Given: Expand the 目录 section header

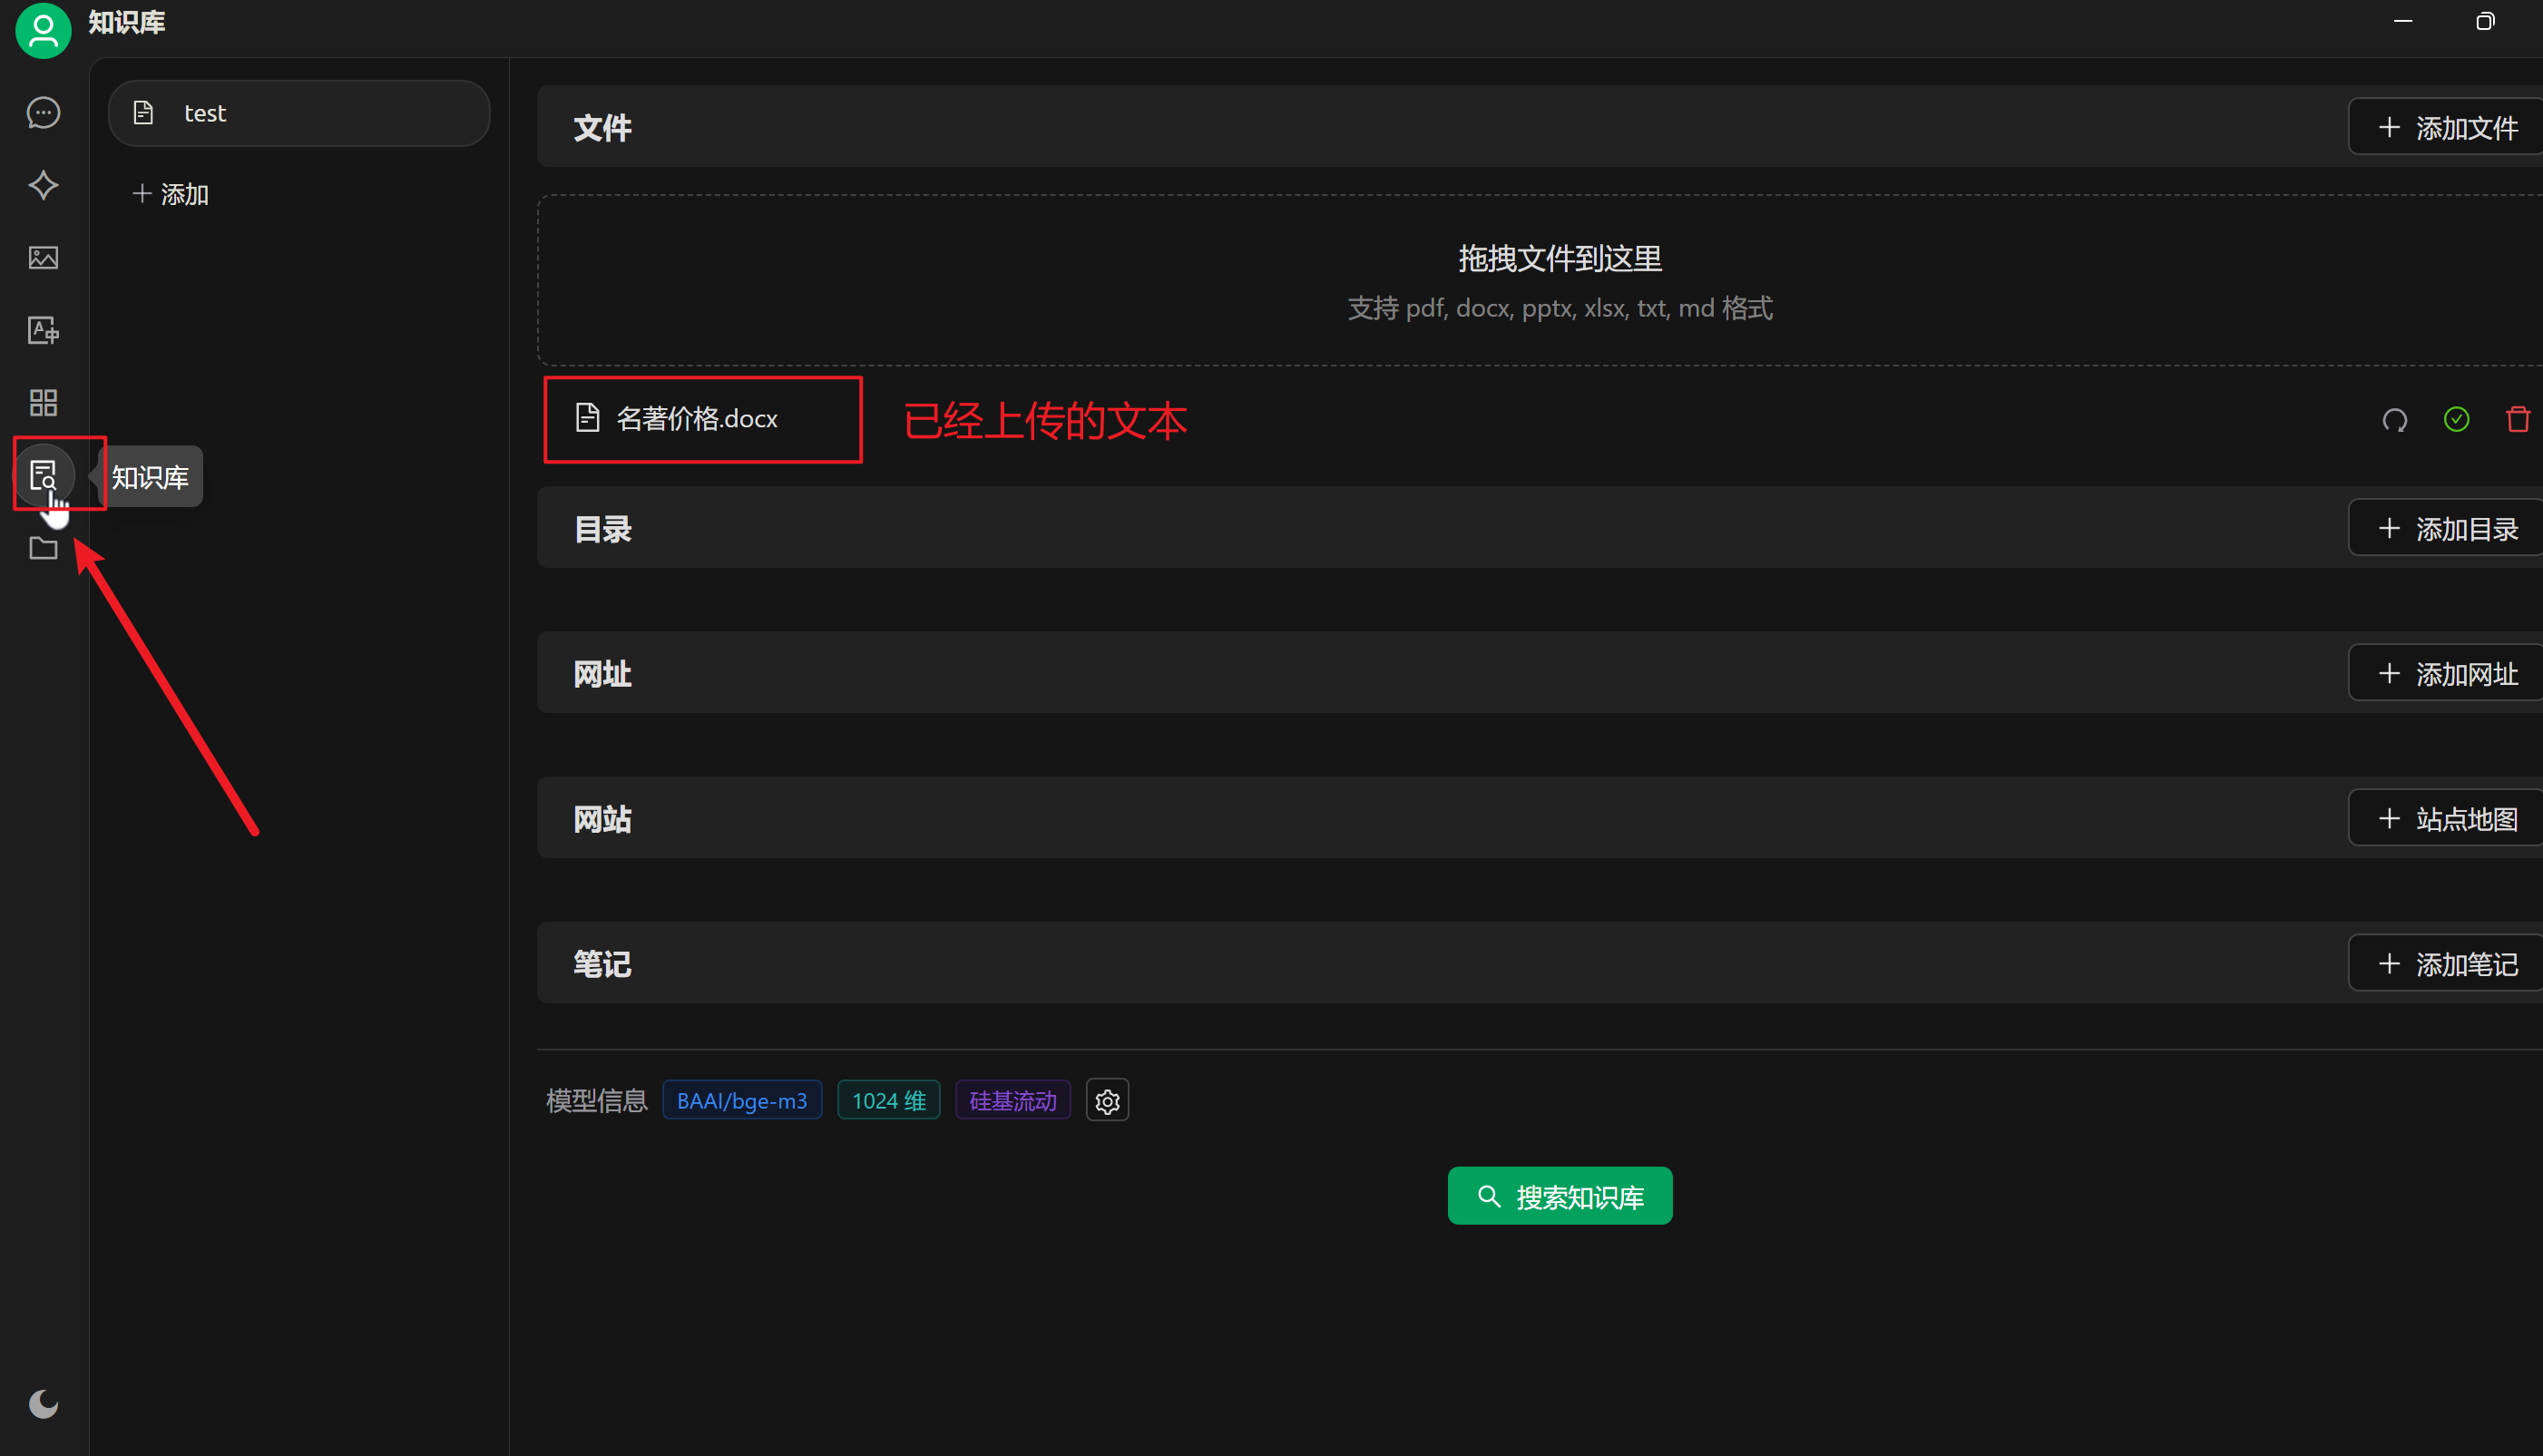Looking at the screenshot, I should point(1540,528).
